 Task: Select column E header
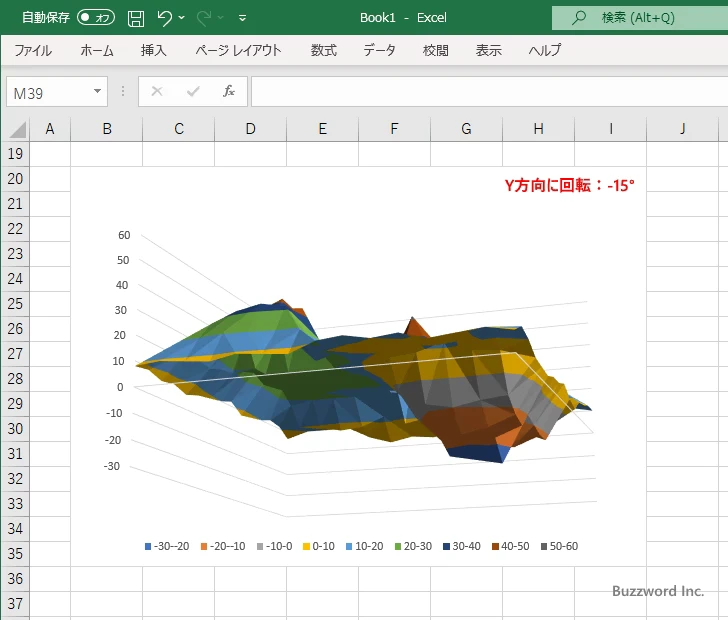323,129
